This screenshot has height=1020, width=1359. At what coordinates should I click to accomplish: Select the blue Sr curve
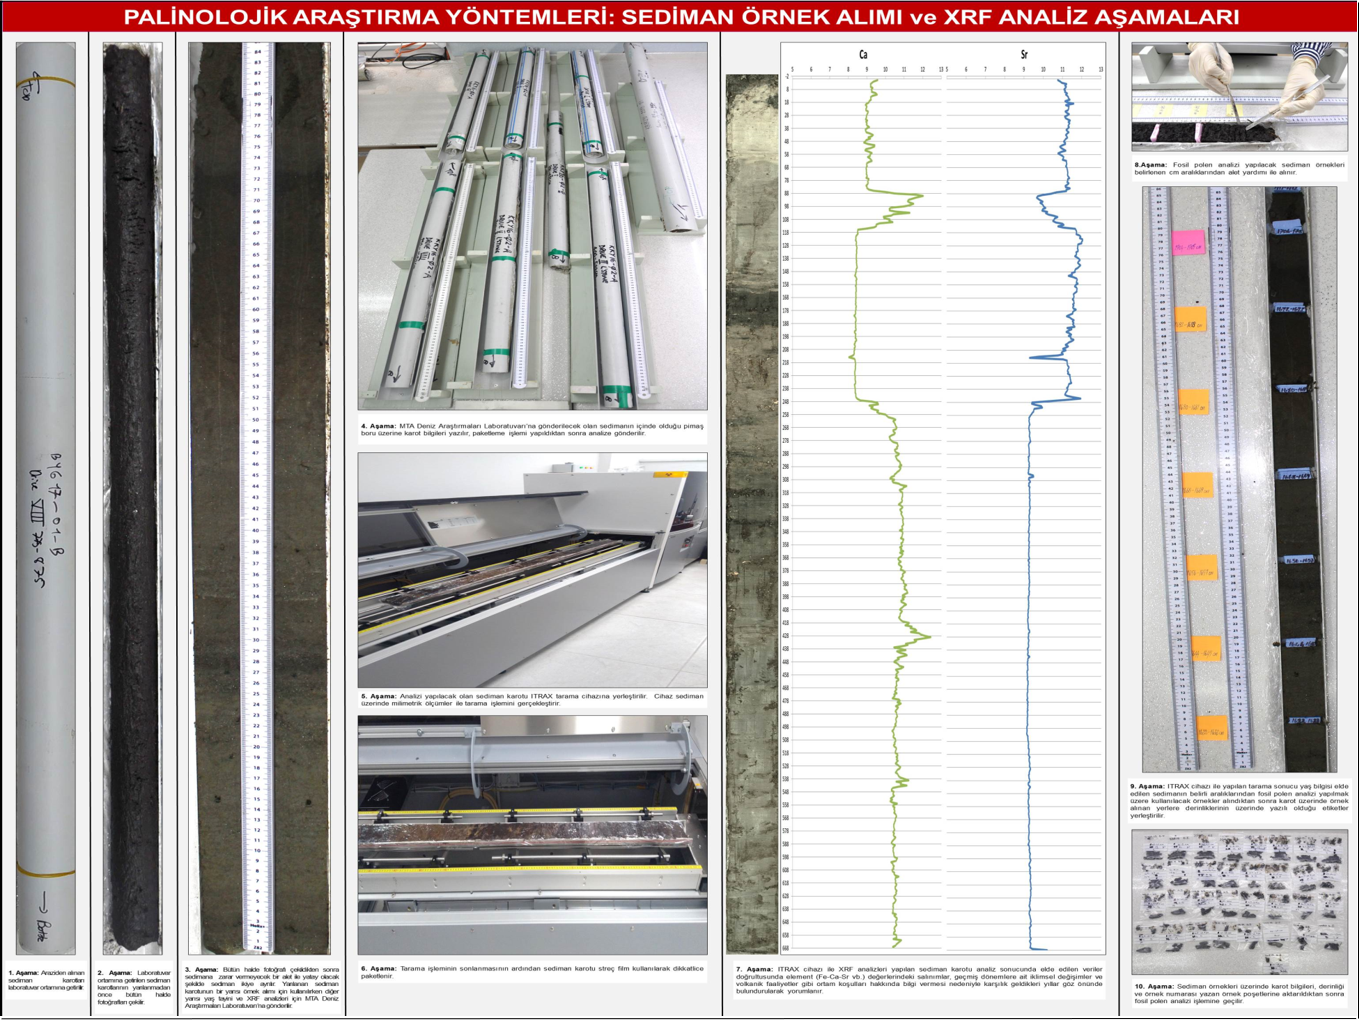[x=1028, y=600]
